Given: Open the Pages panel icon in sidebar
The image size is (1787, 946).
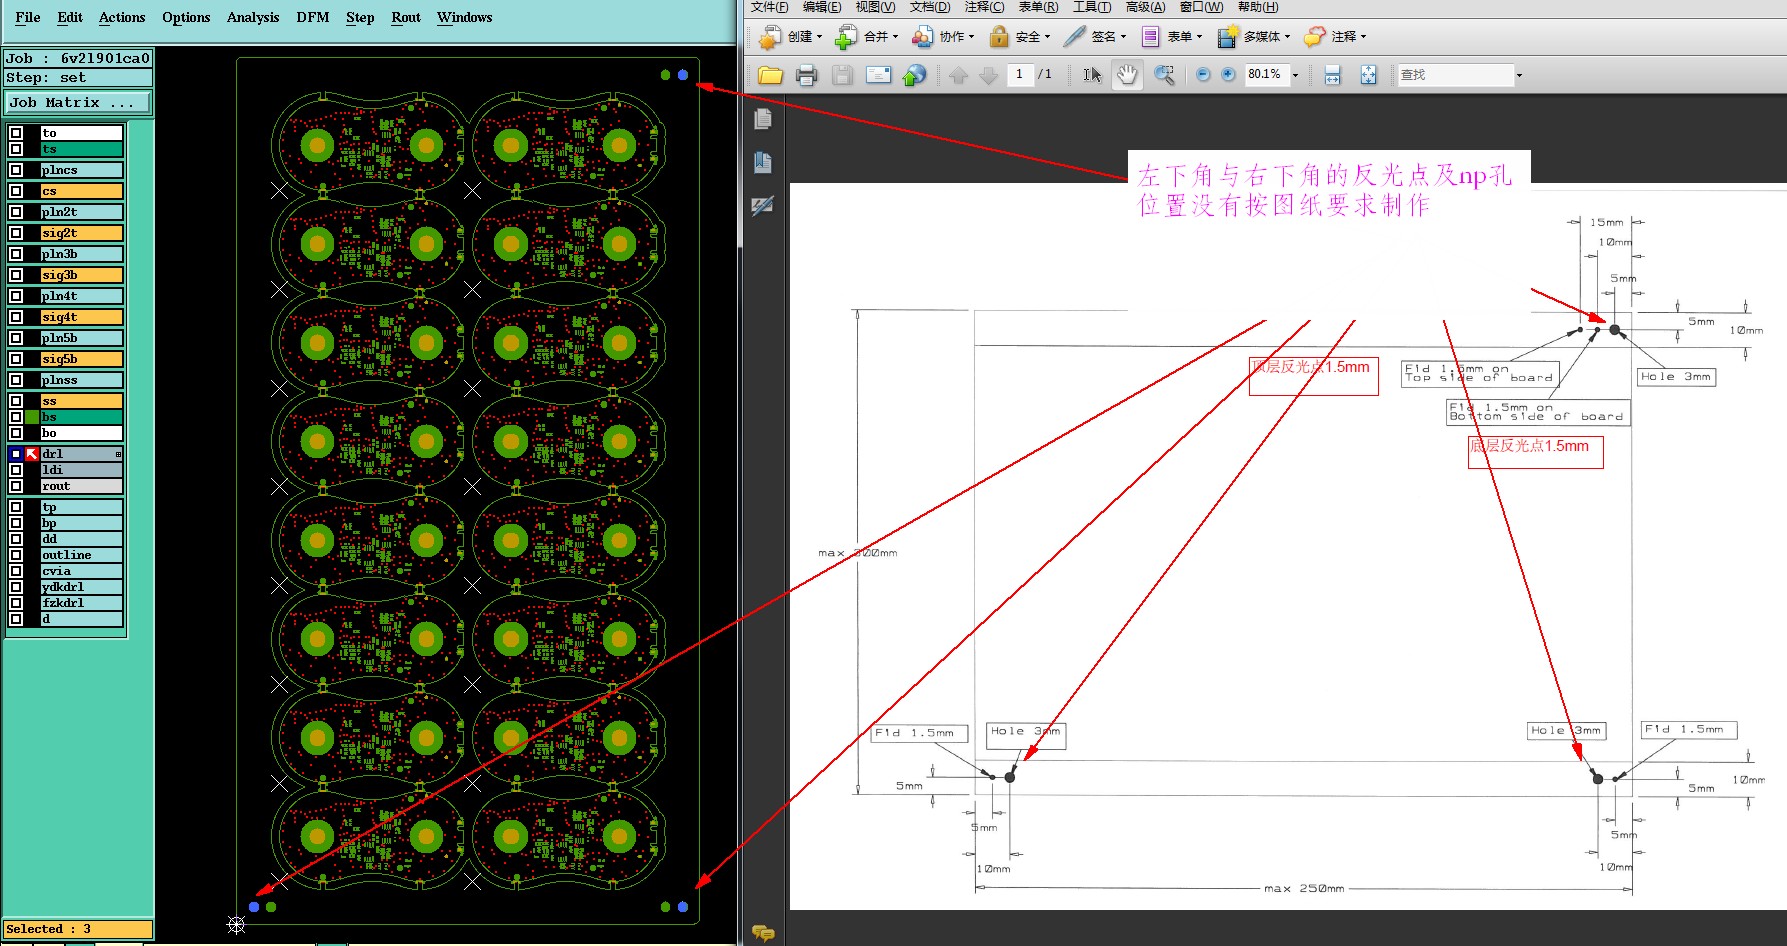Looking at the screenshot, I should pyautogui.click(x=763, y=119).
